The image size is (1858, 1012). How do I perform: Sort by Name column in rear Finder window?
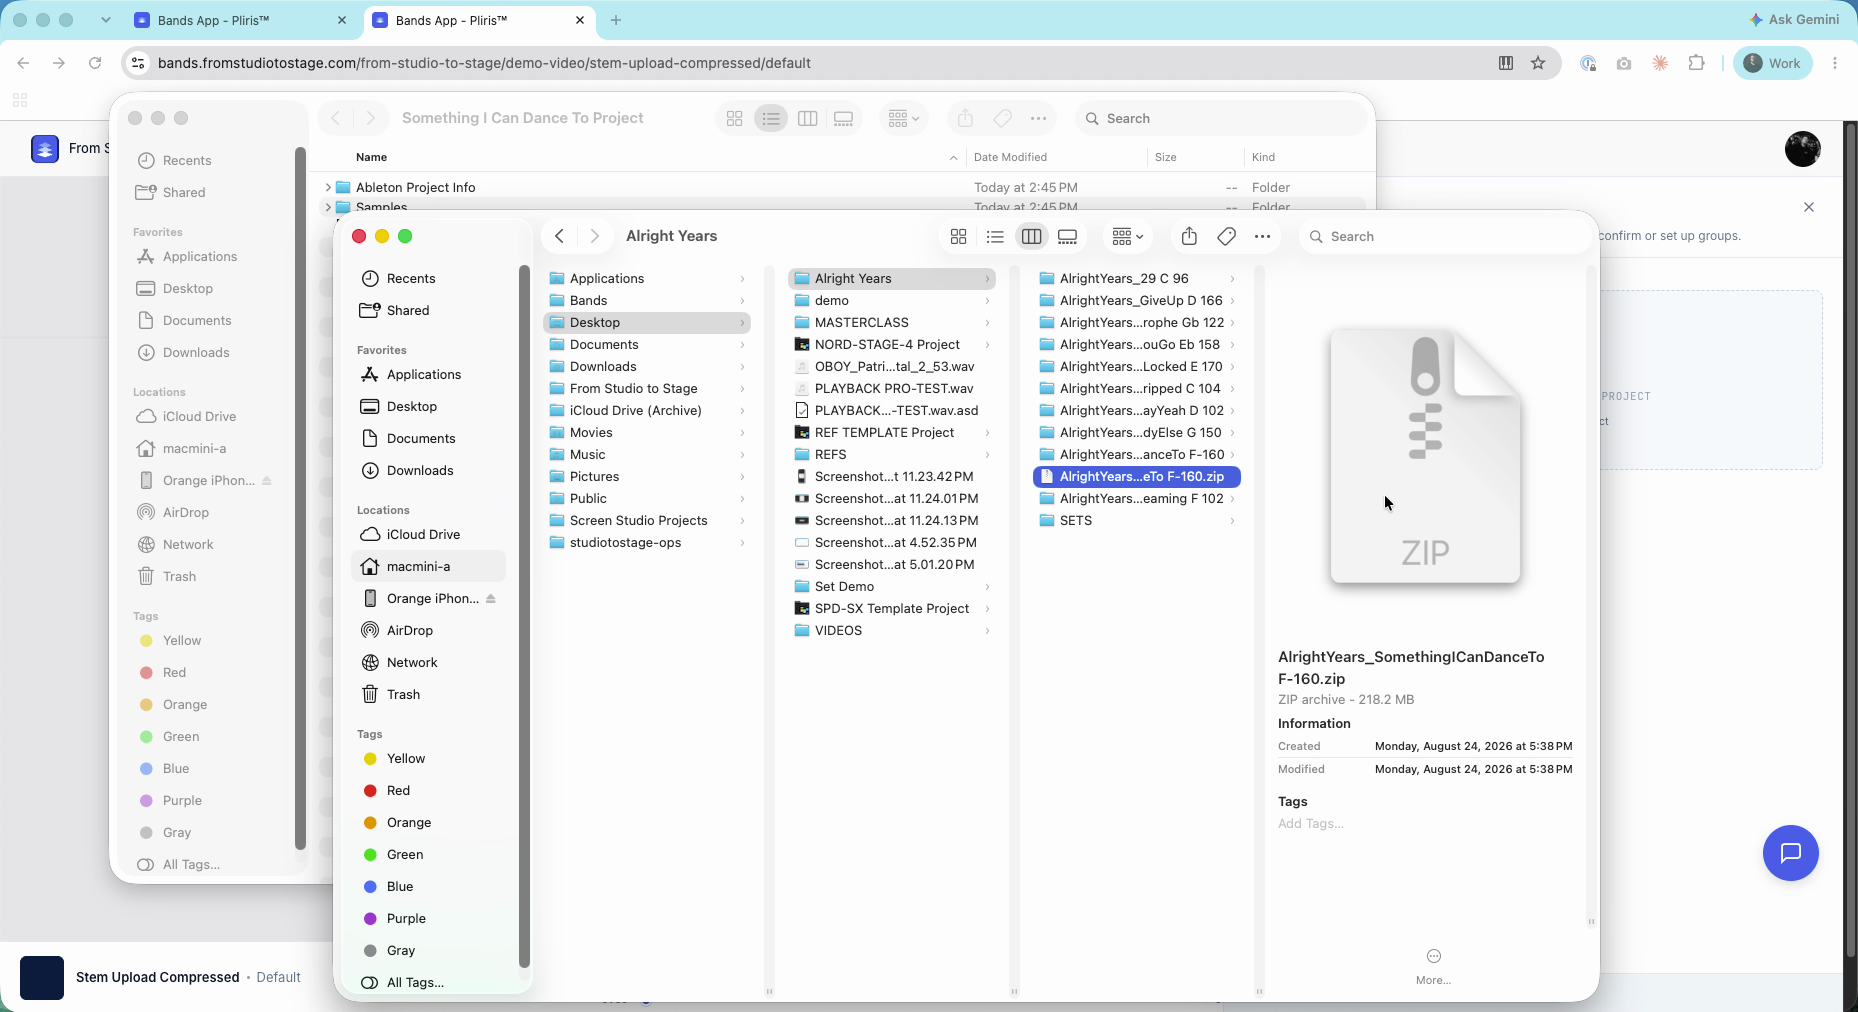point(371,157)
